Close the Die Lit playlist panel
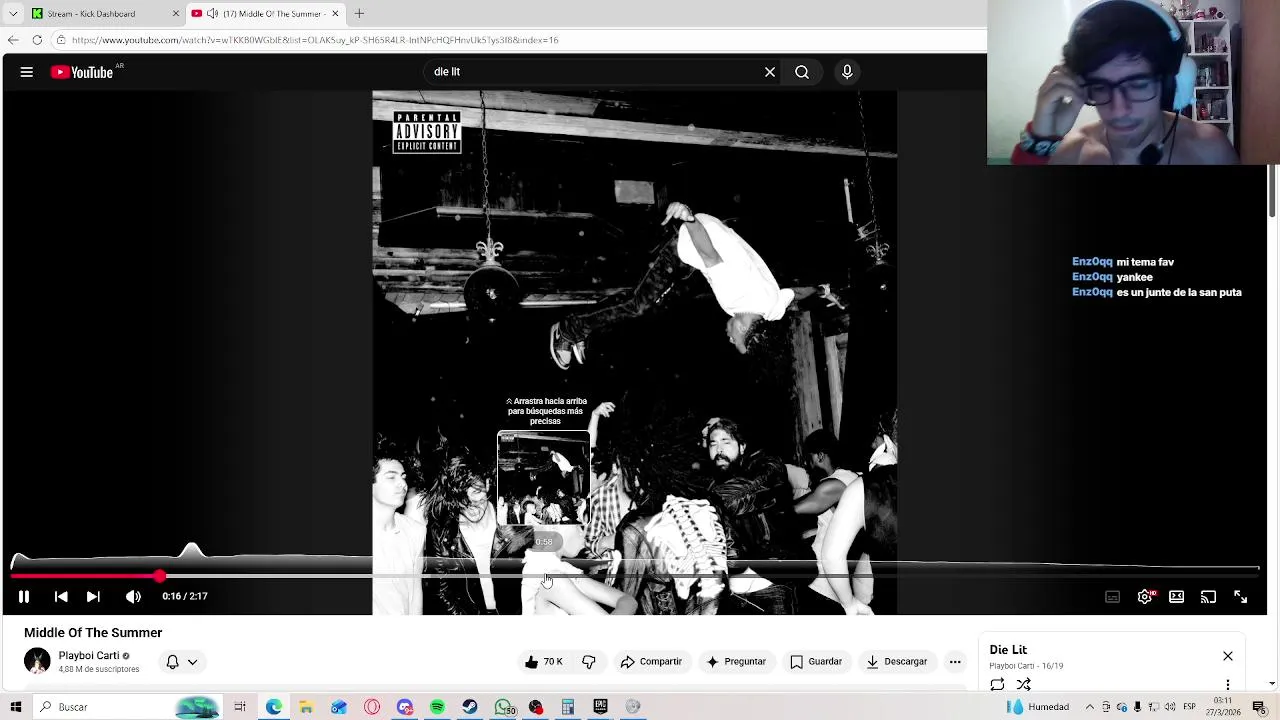Viewport: 1280px width, 720px height. 1228,656
